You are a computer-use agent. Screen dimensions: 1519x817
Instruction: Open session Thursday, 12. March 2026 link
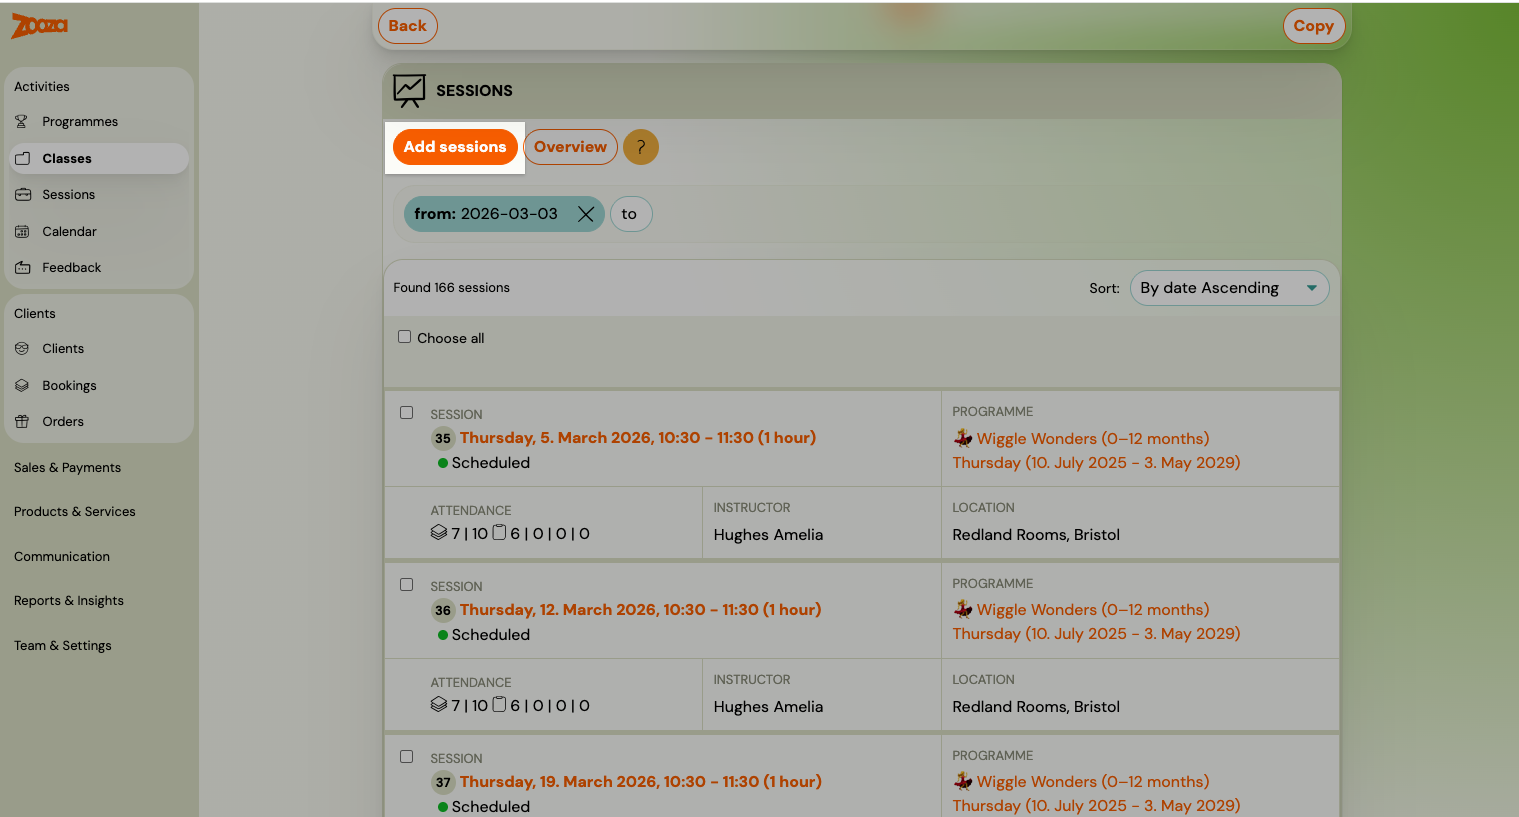(x=641, y=610)
